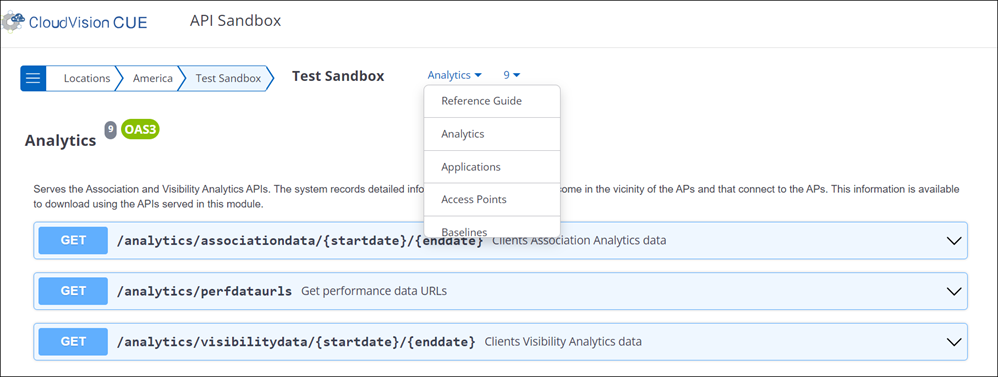Image resolution: width=998 pixels, height=377 pixels.
Task: Click the gray version 9 badge
Action: 111,130
